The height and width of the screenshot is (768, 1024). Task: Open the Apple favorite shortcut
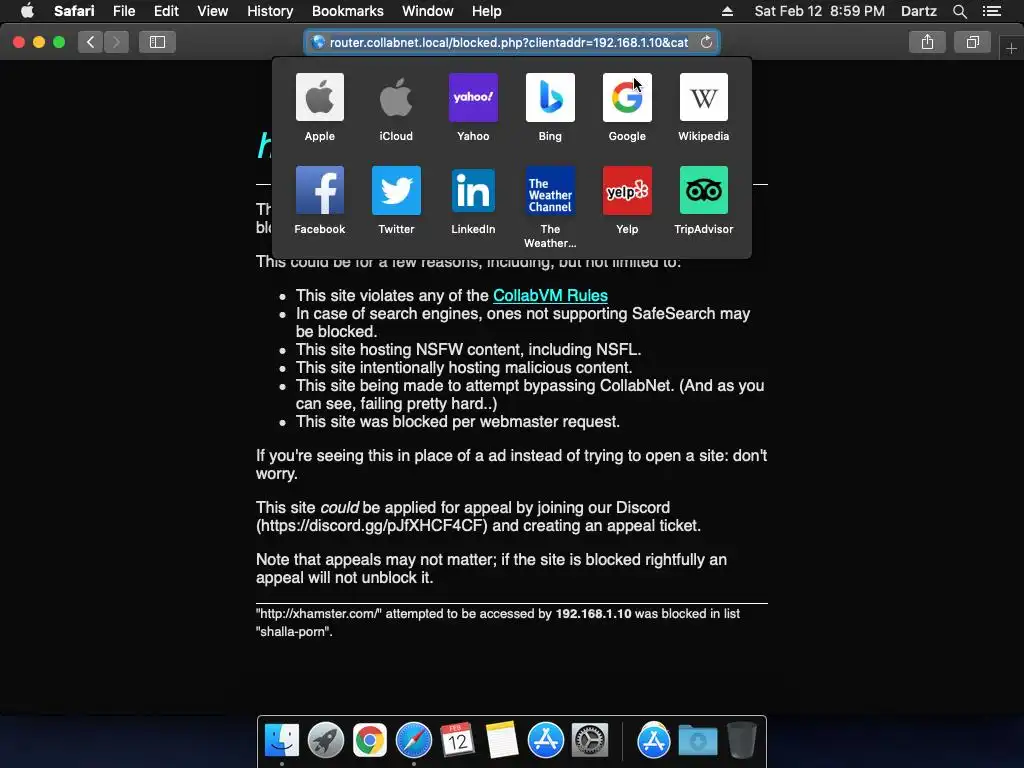tap(319, 97)
